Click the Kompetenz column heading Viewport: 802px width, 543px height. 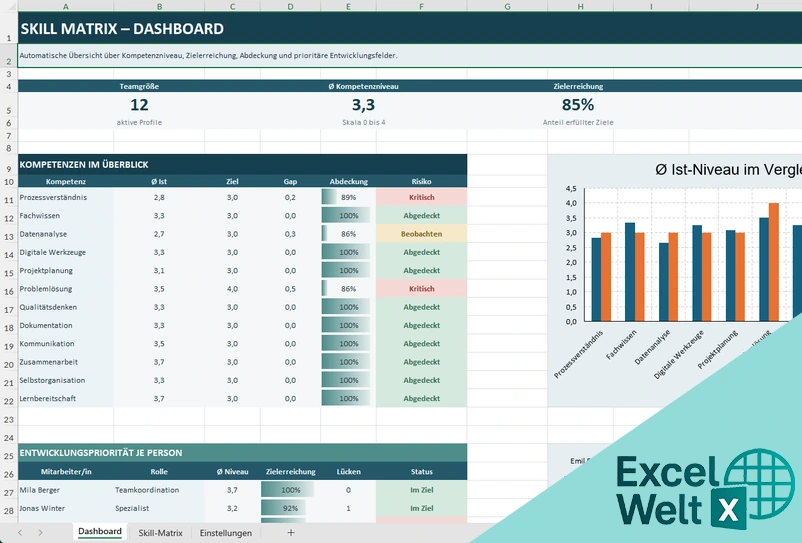65,182
